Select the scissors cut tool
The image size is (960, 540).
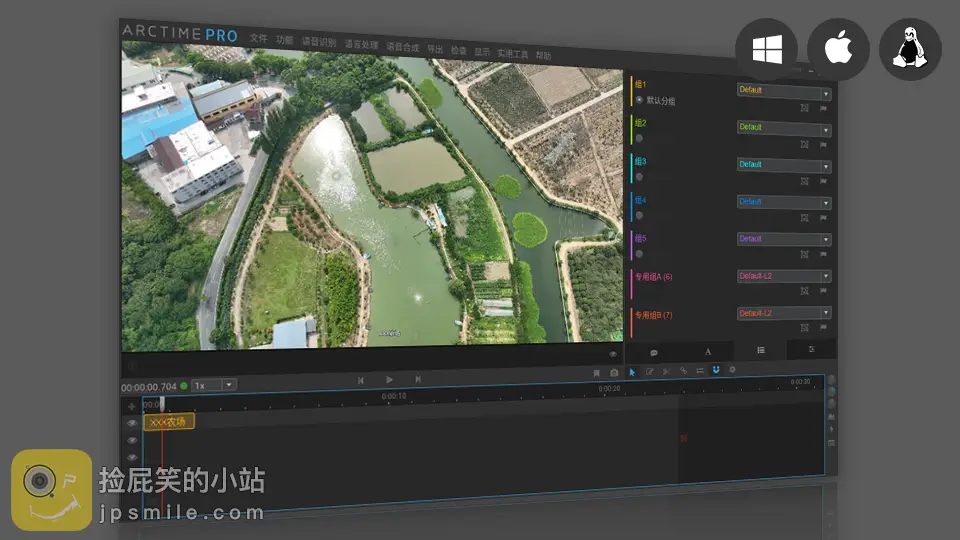pyautogui.click(x=666, y=371)
